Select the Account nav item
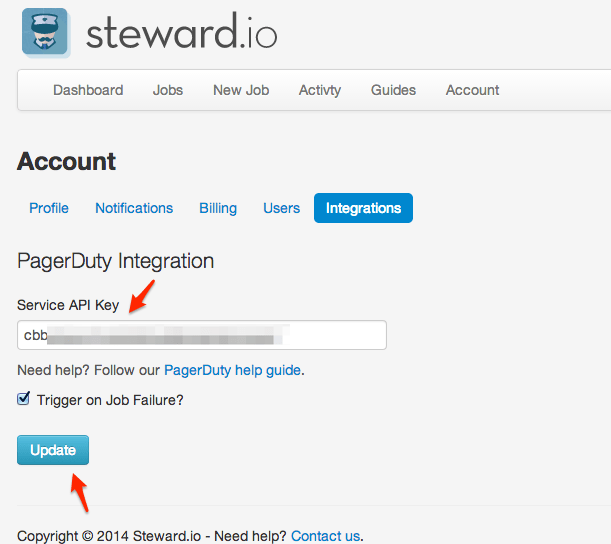The width and height of the screenshot is (611, 544). click(x=472, y=90)
